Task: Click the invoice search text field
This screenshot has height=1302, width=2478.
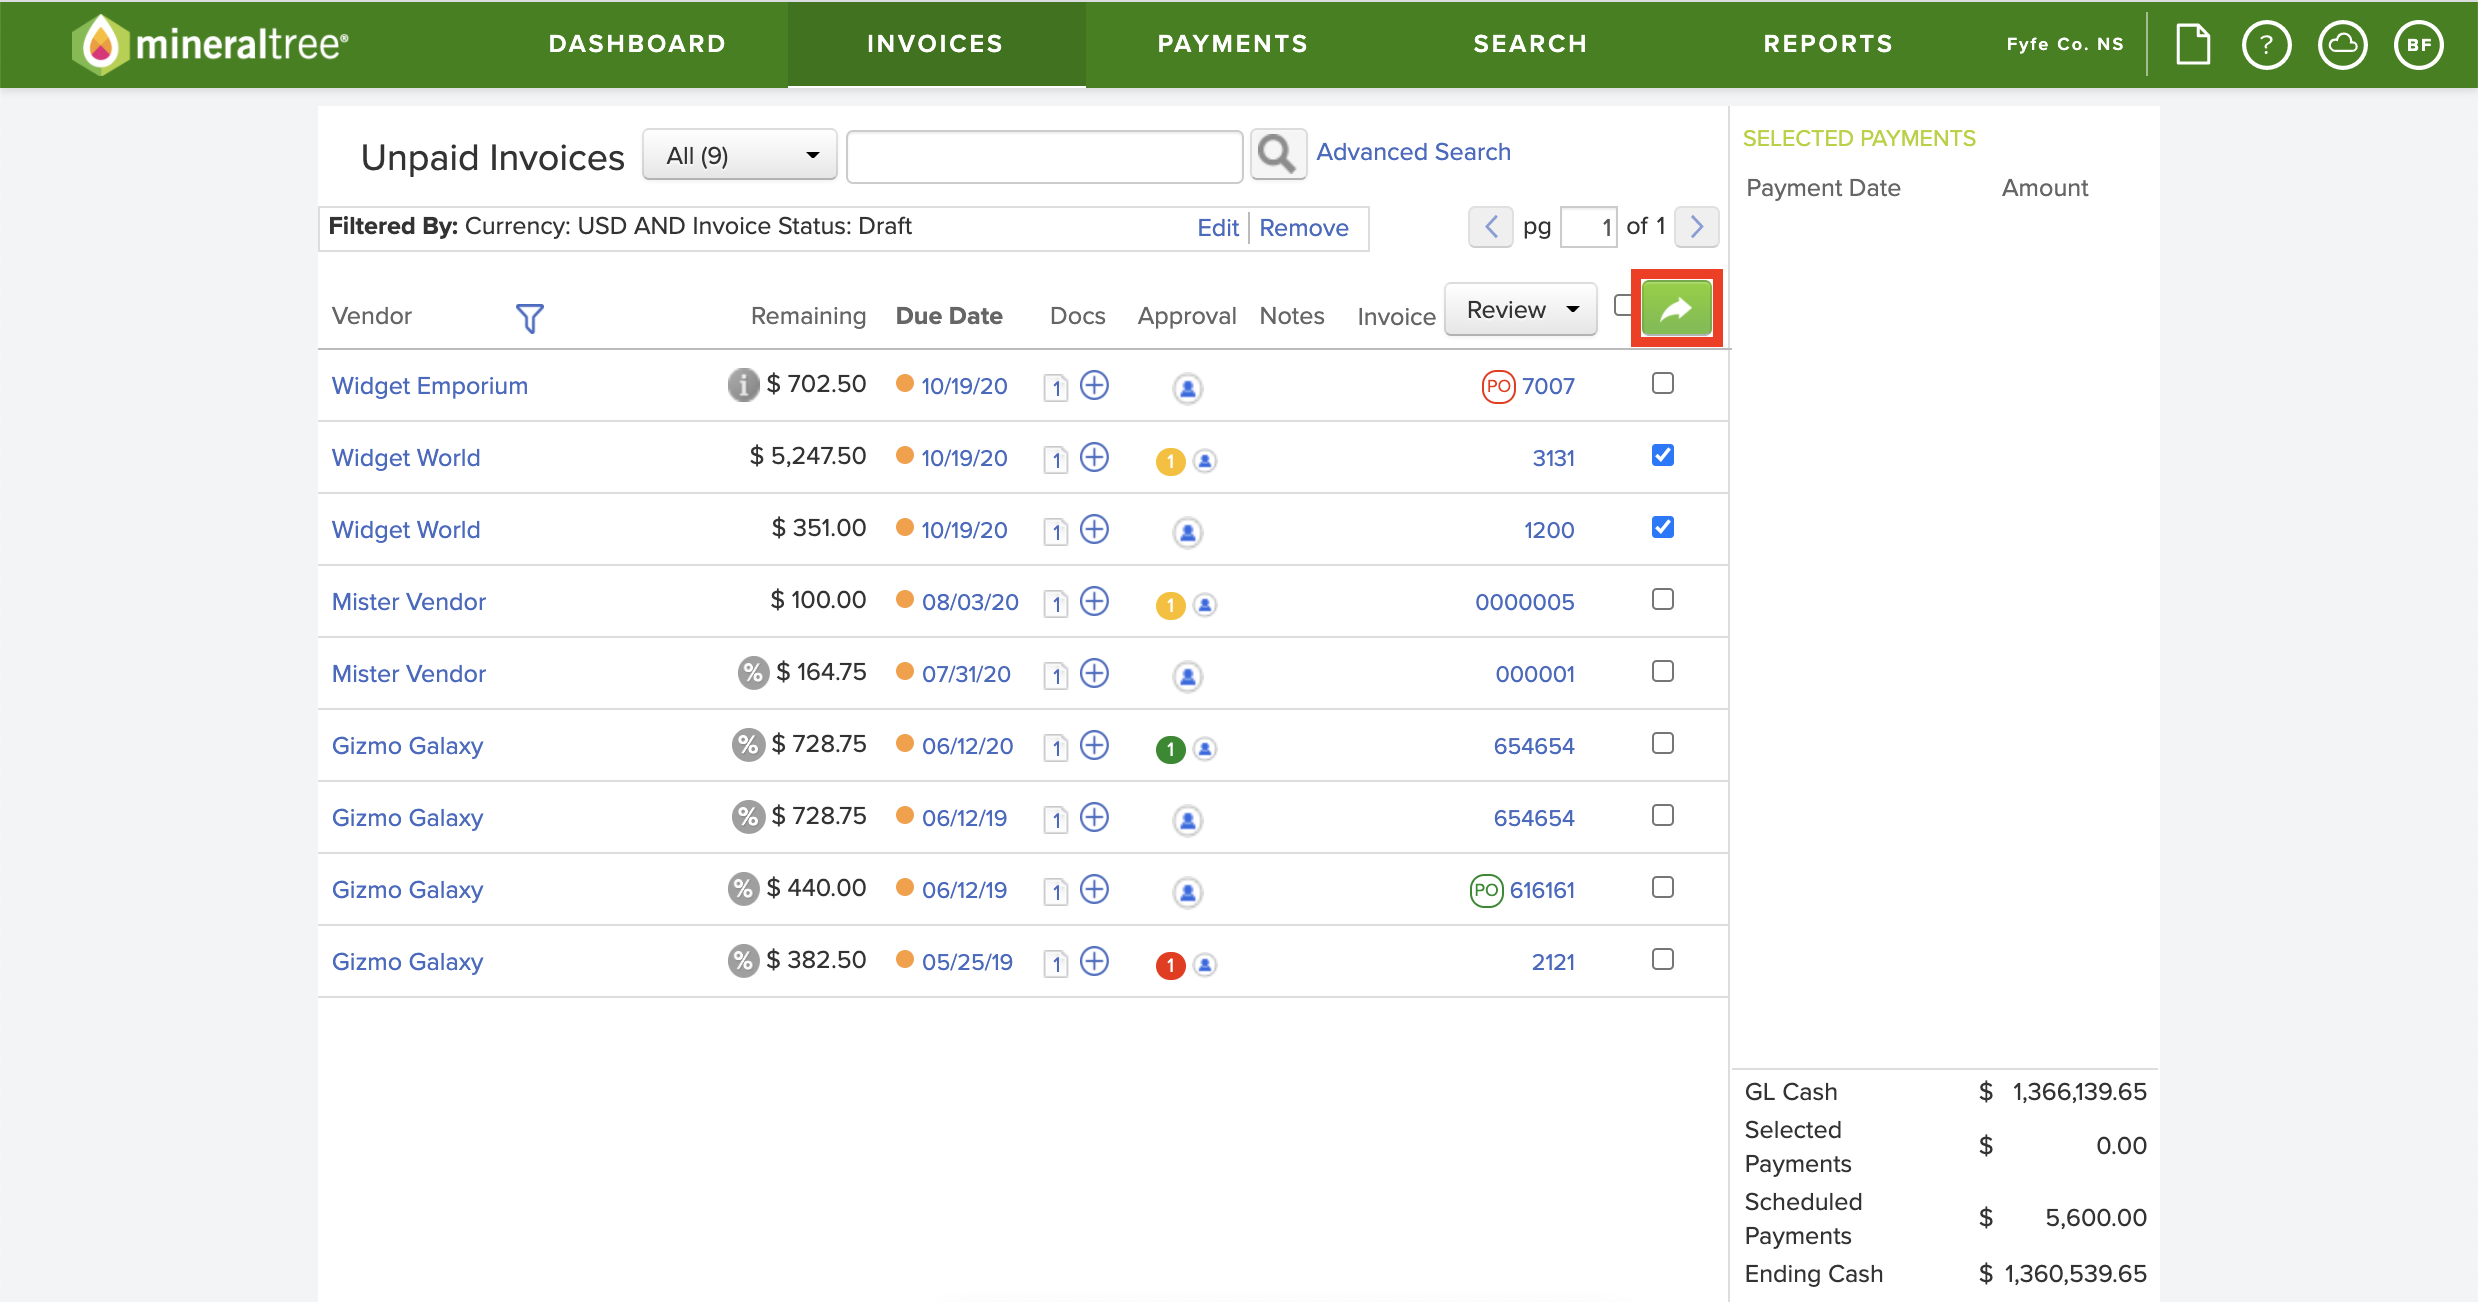Action: point(1045,156)
